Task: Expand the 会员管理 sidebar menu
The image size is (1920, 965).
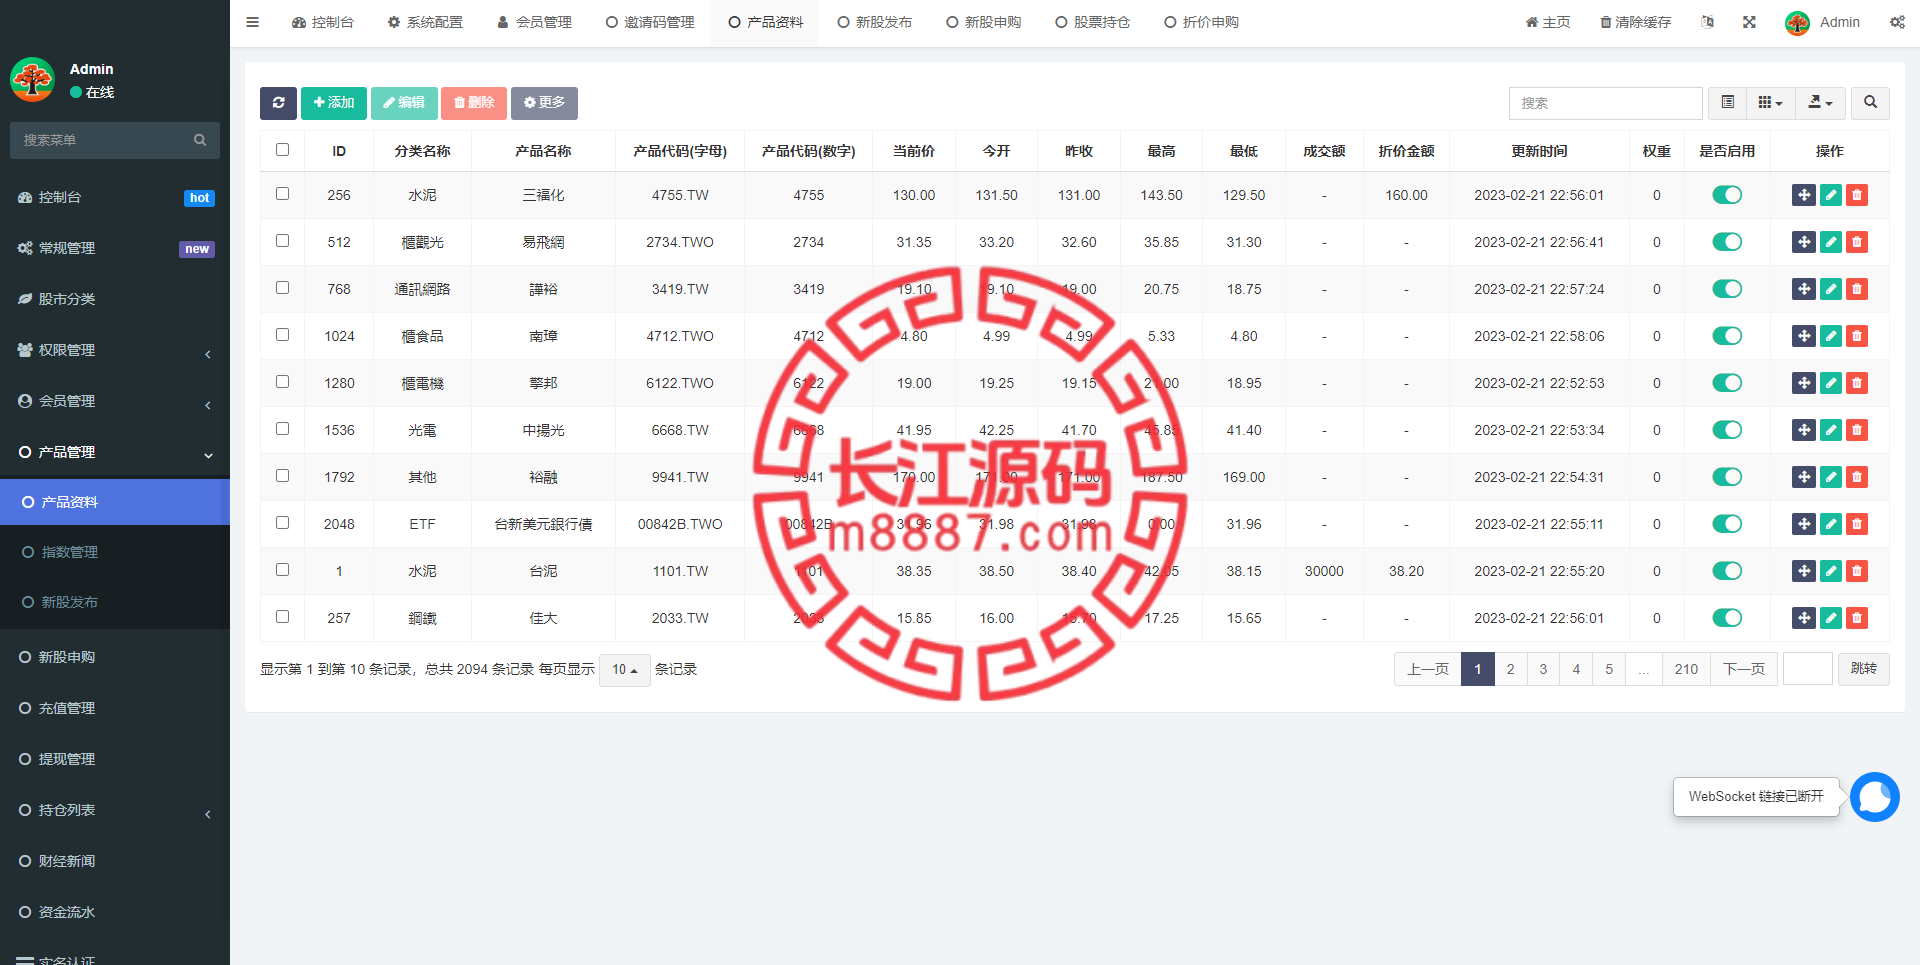Action: 115,401
